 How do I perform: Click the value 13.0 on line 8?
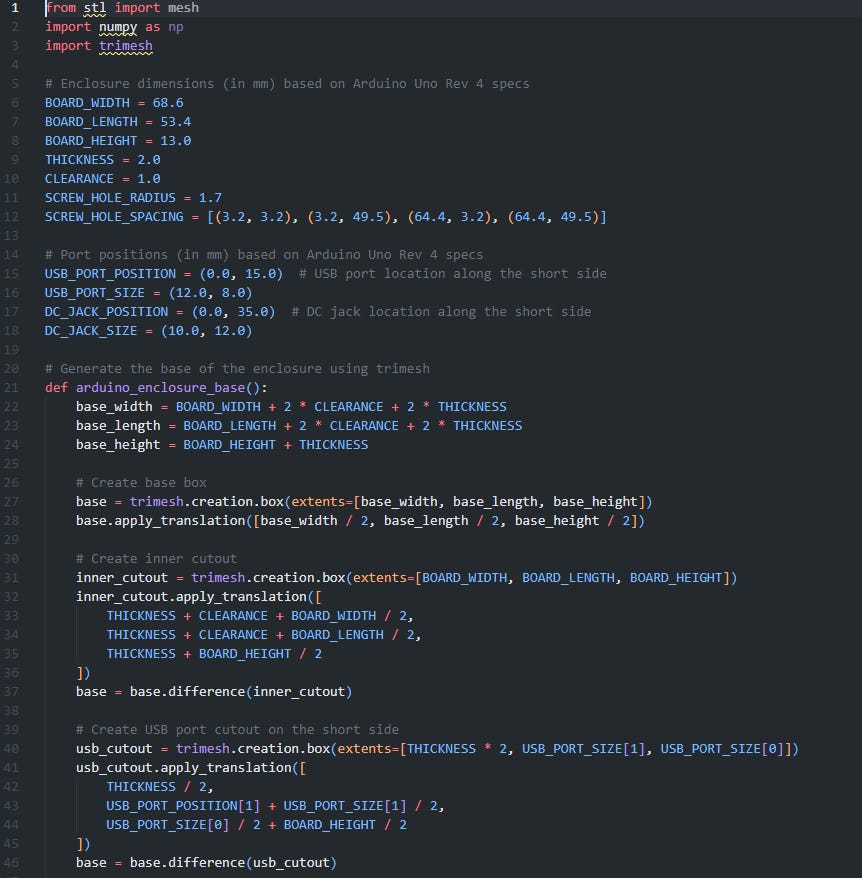coord(176,141)
